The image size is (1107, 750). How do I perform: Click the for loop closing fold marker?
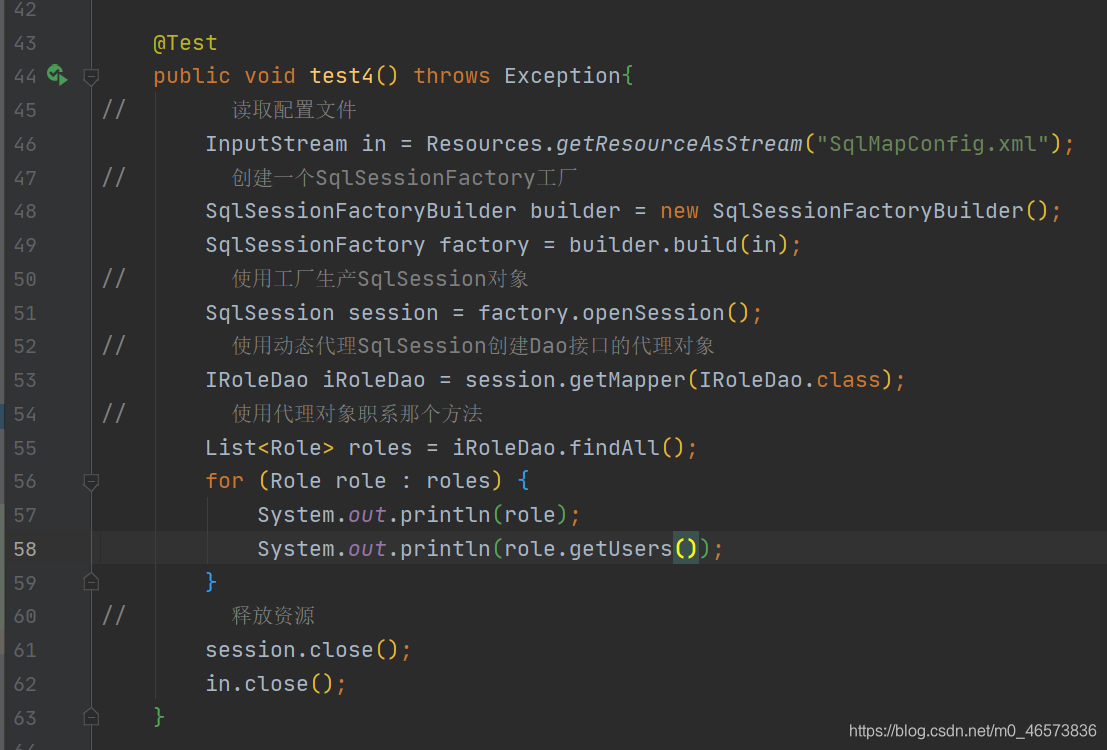[x=91, y=582]
